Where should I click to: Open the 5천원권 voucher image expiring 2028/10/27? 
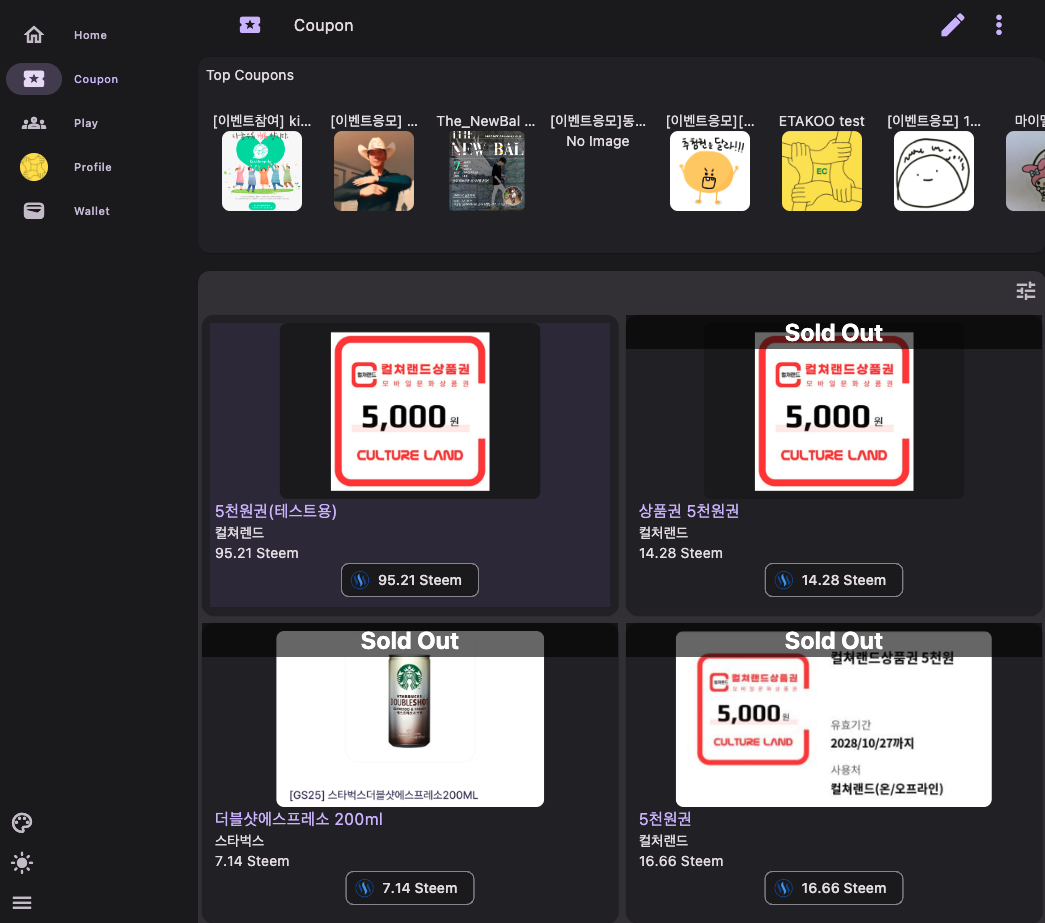pyautogui.click(x=834, y=718)
